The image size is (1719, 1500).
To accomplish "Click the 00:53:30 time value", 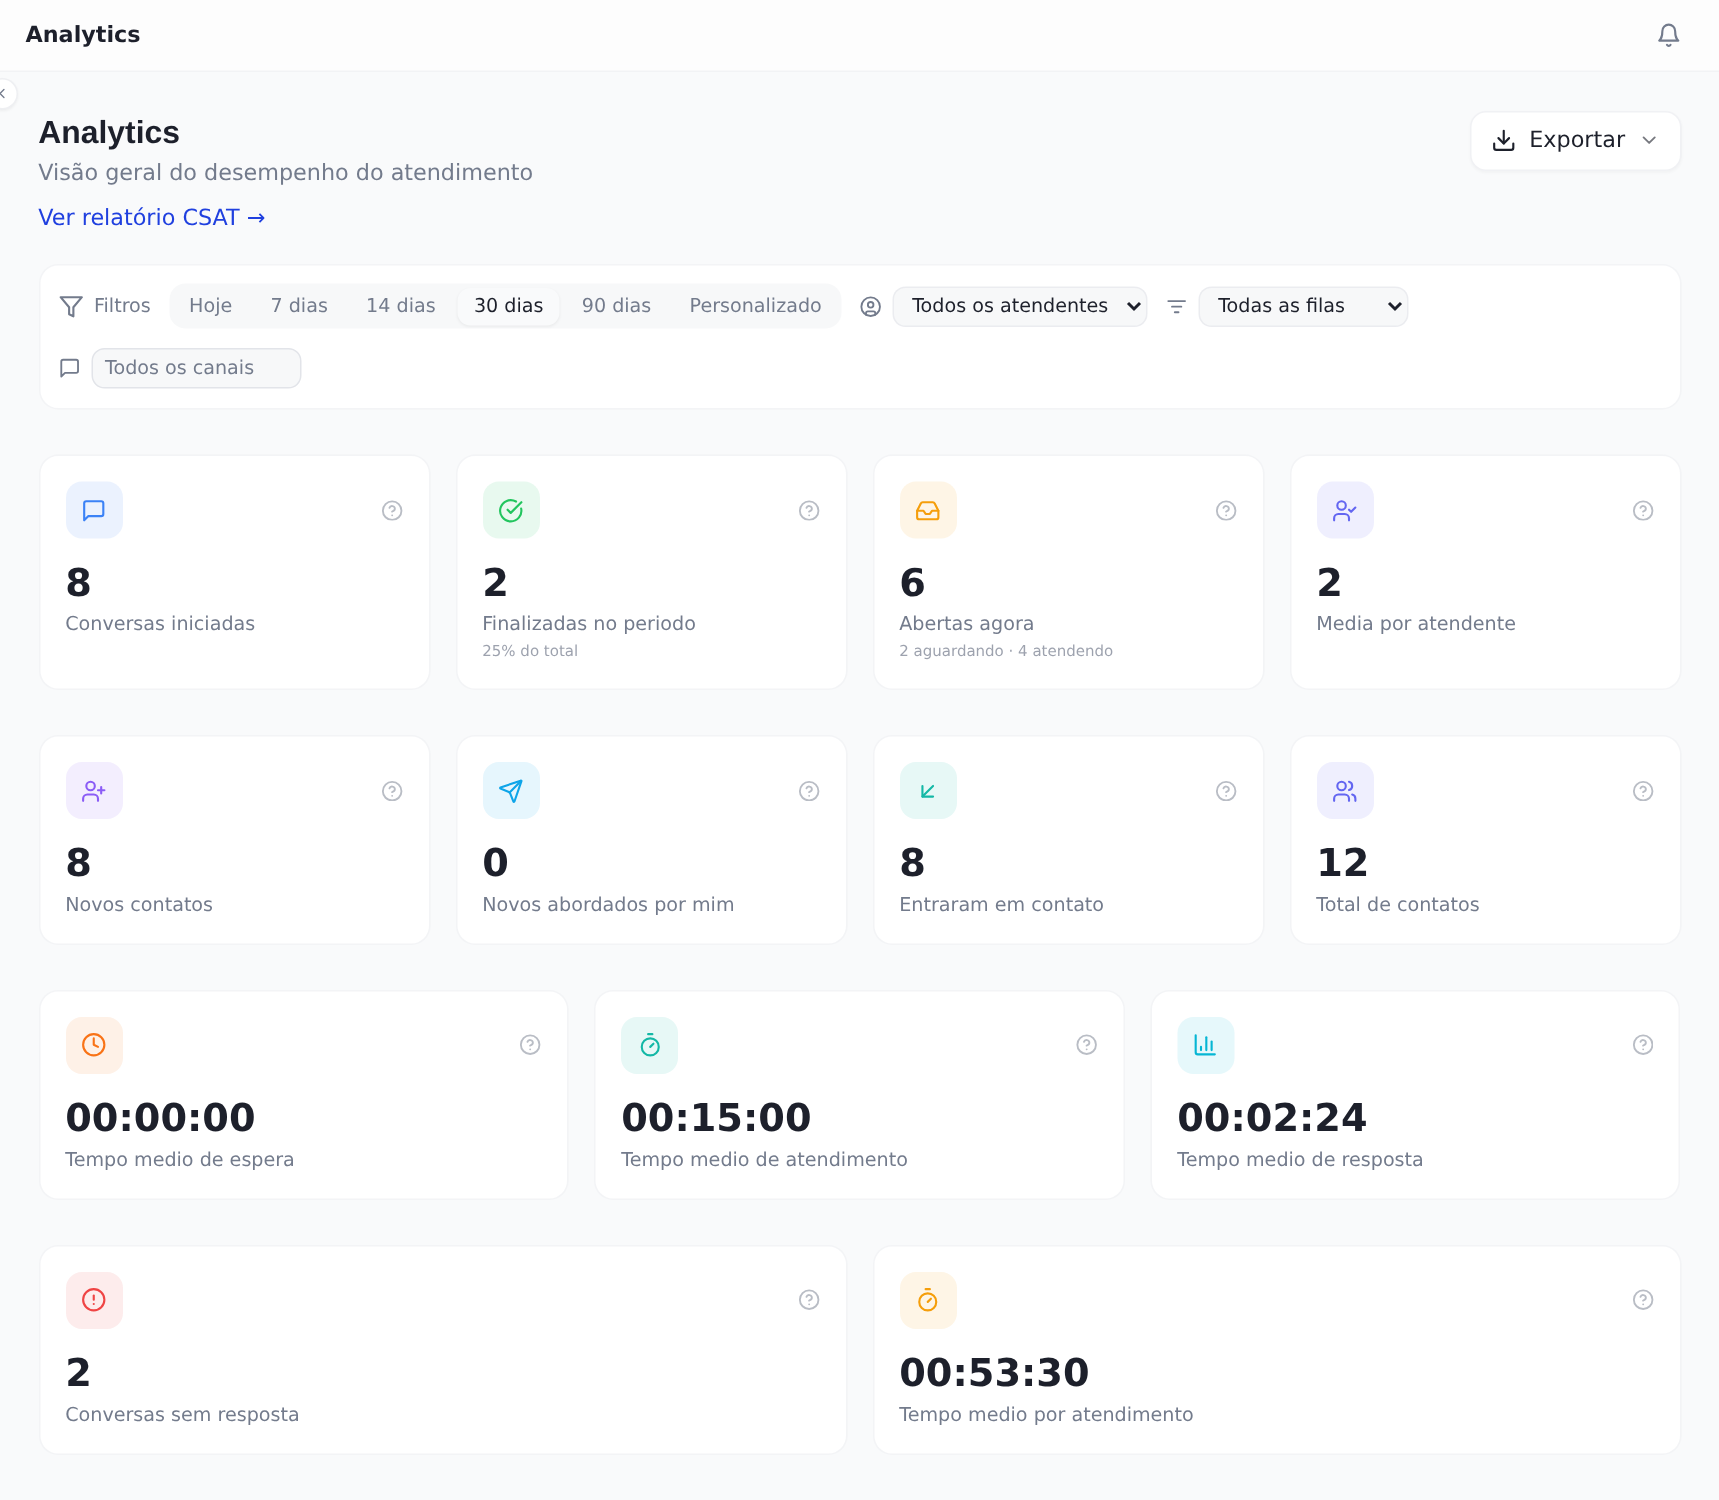I will (994, 1373).
